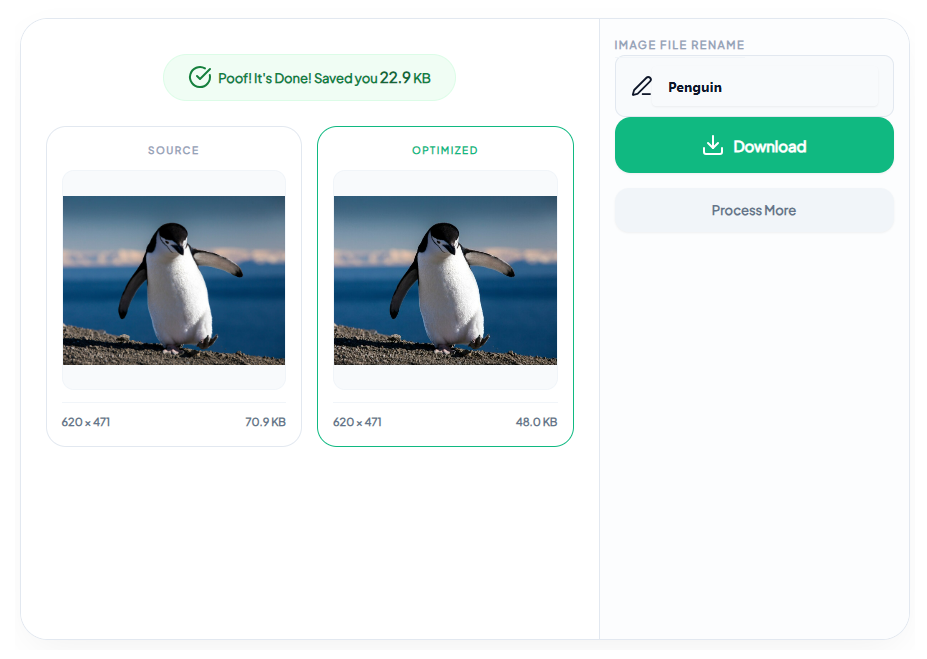Click the Process More button
The height and width of the screenshot is (659, 927).
[x=754, y=211]
